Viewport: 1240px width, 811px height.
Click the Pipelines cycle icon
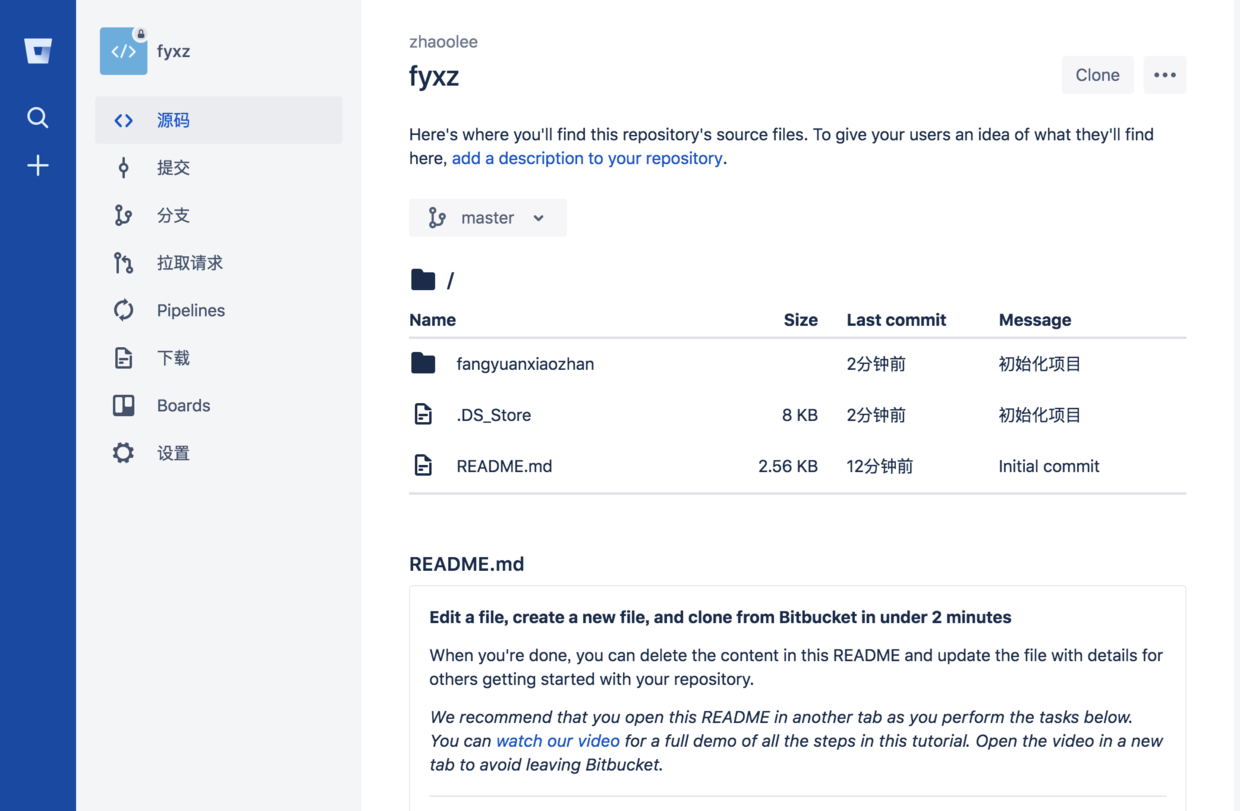[123, 310]
